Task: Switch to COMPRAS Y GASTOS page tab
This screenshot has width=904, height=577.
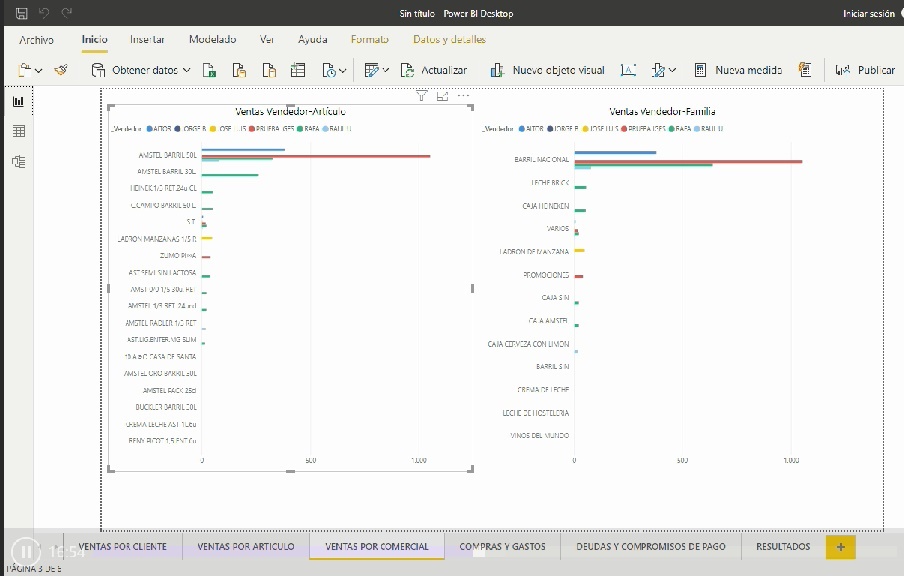Action: 502,547
